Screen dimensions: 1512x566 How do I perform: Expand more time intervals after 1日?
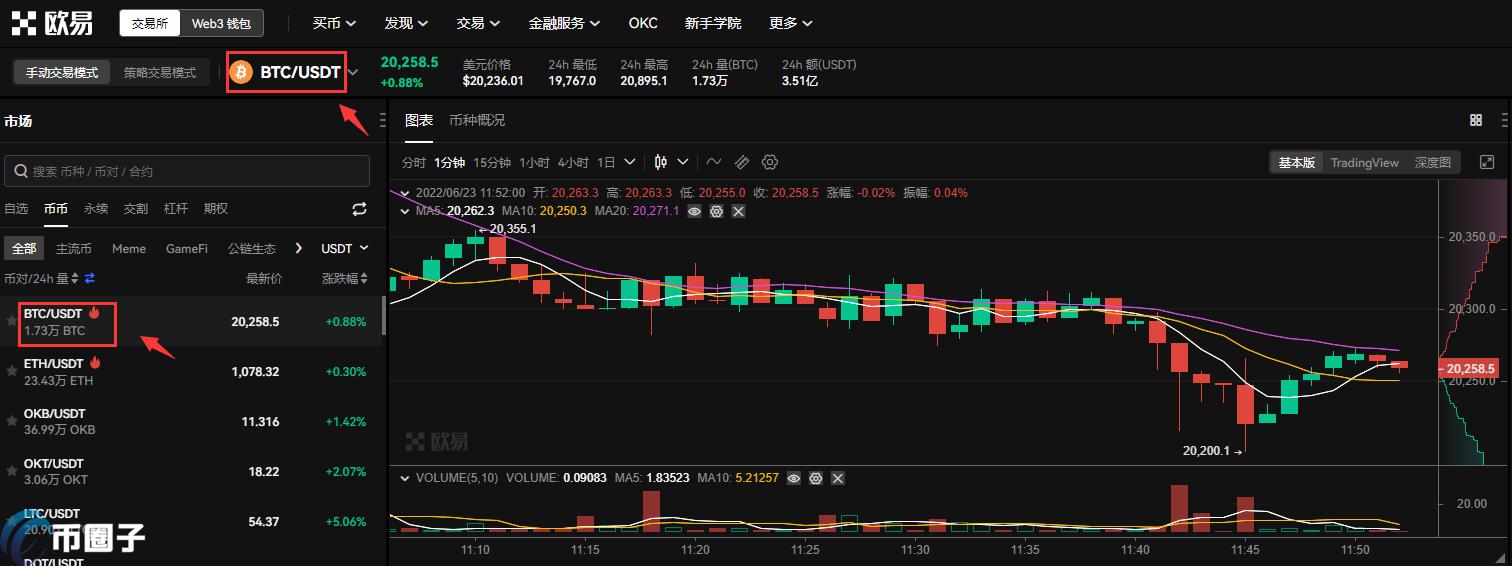click(630, 162)
